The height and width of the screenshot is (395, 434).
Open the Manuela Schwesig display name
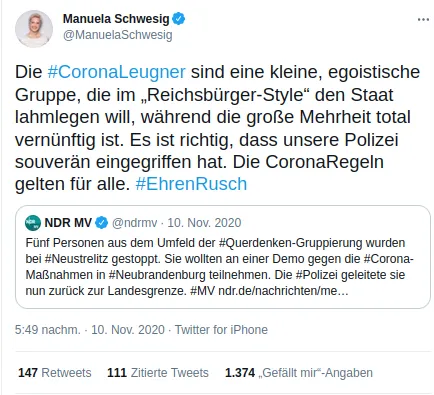(116, 19)
